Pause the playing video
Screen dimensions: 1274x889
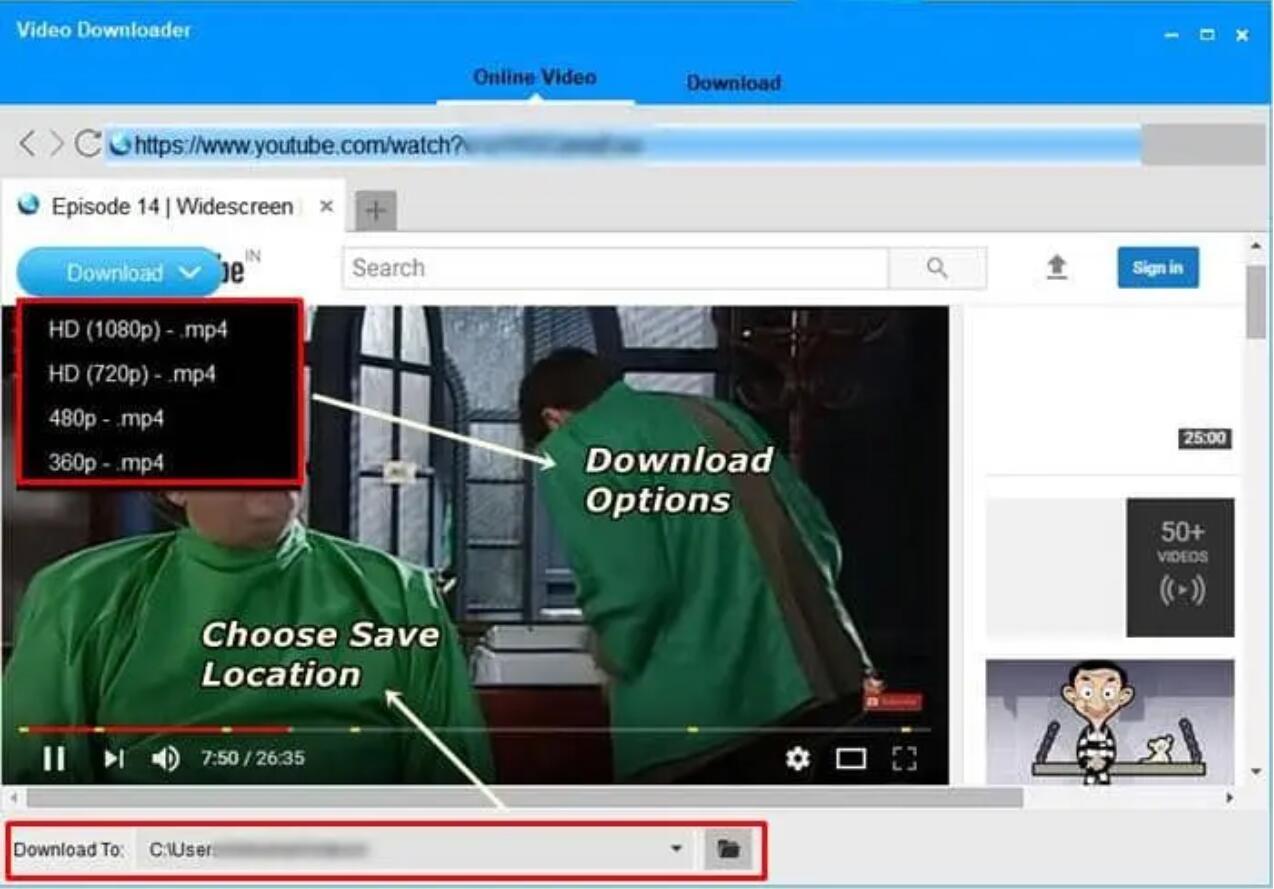point(54,759)
